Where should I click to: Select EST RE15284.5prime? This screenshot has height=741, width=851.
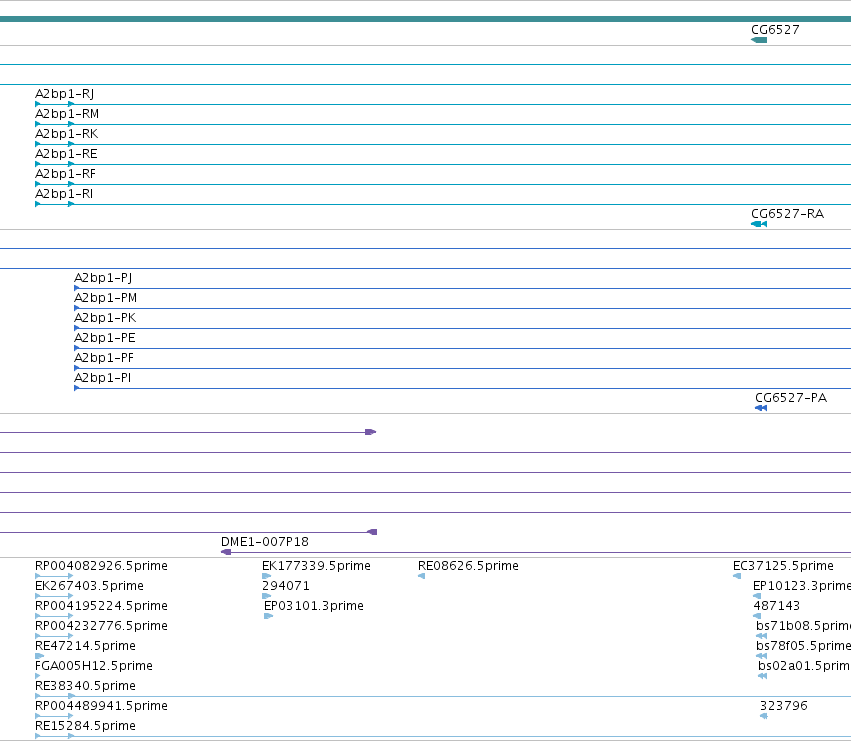(85, 726)
